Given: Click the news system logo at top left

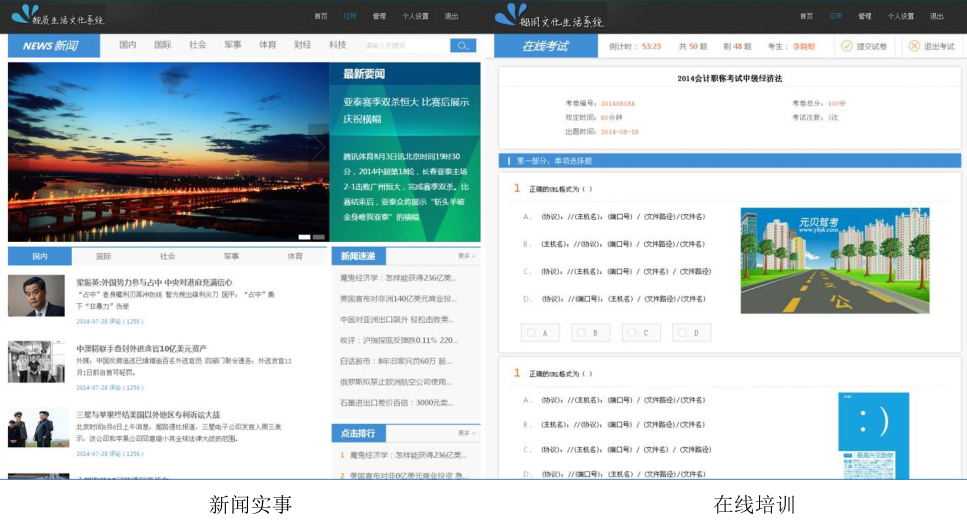Looking at the screenshot, I should tap(57, 16).
